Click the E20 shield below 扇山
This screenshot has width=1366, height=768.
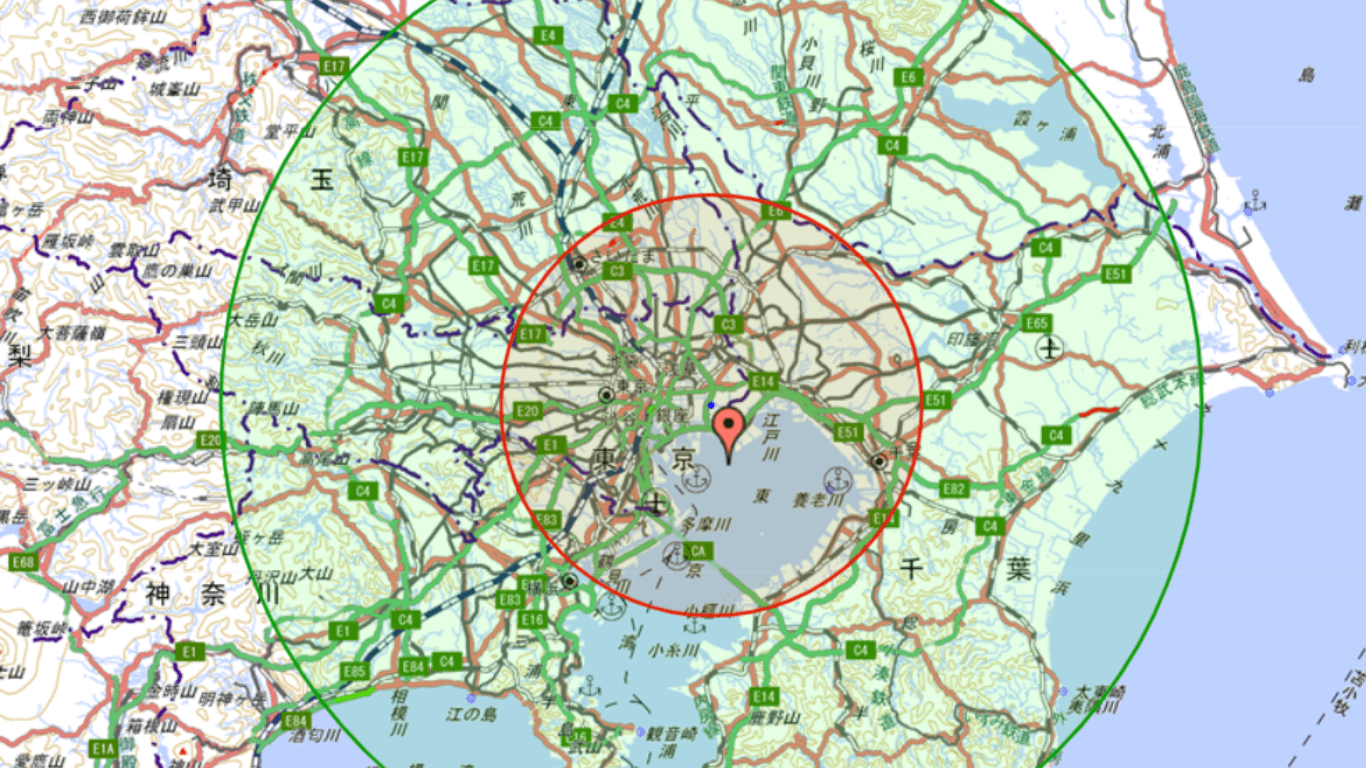[x=210, y=440]
